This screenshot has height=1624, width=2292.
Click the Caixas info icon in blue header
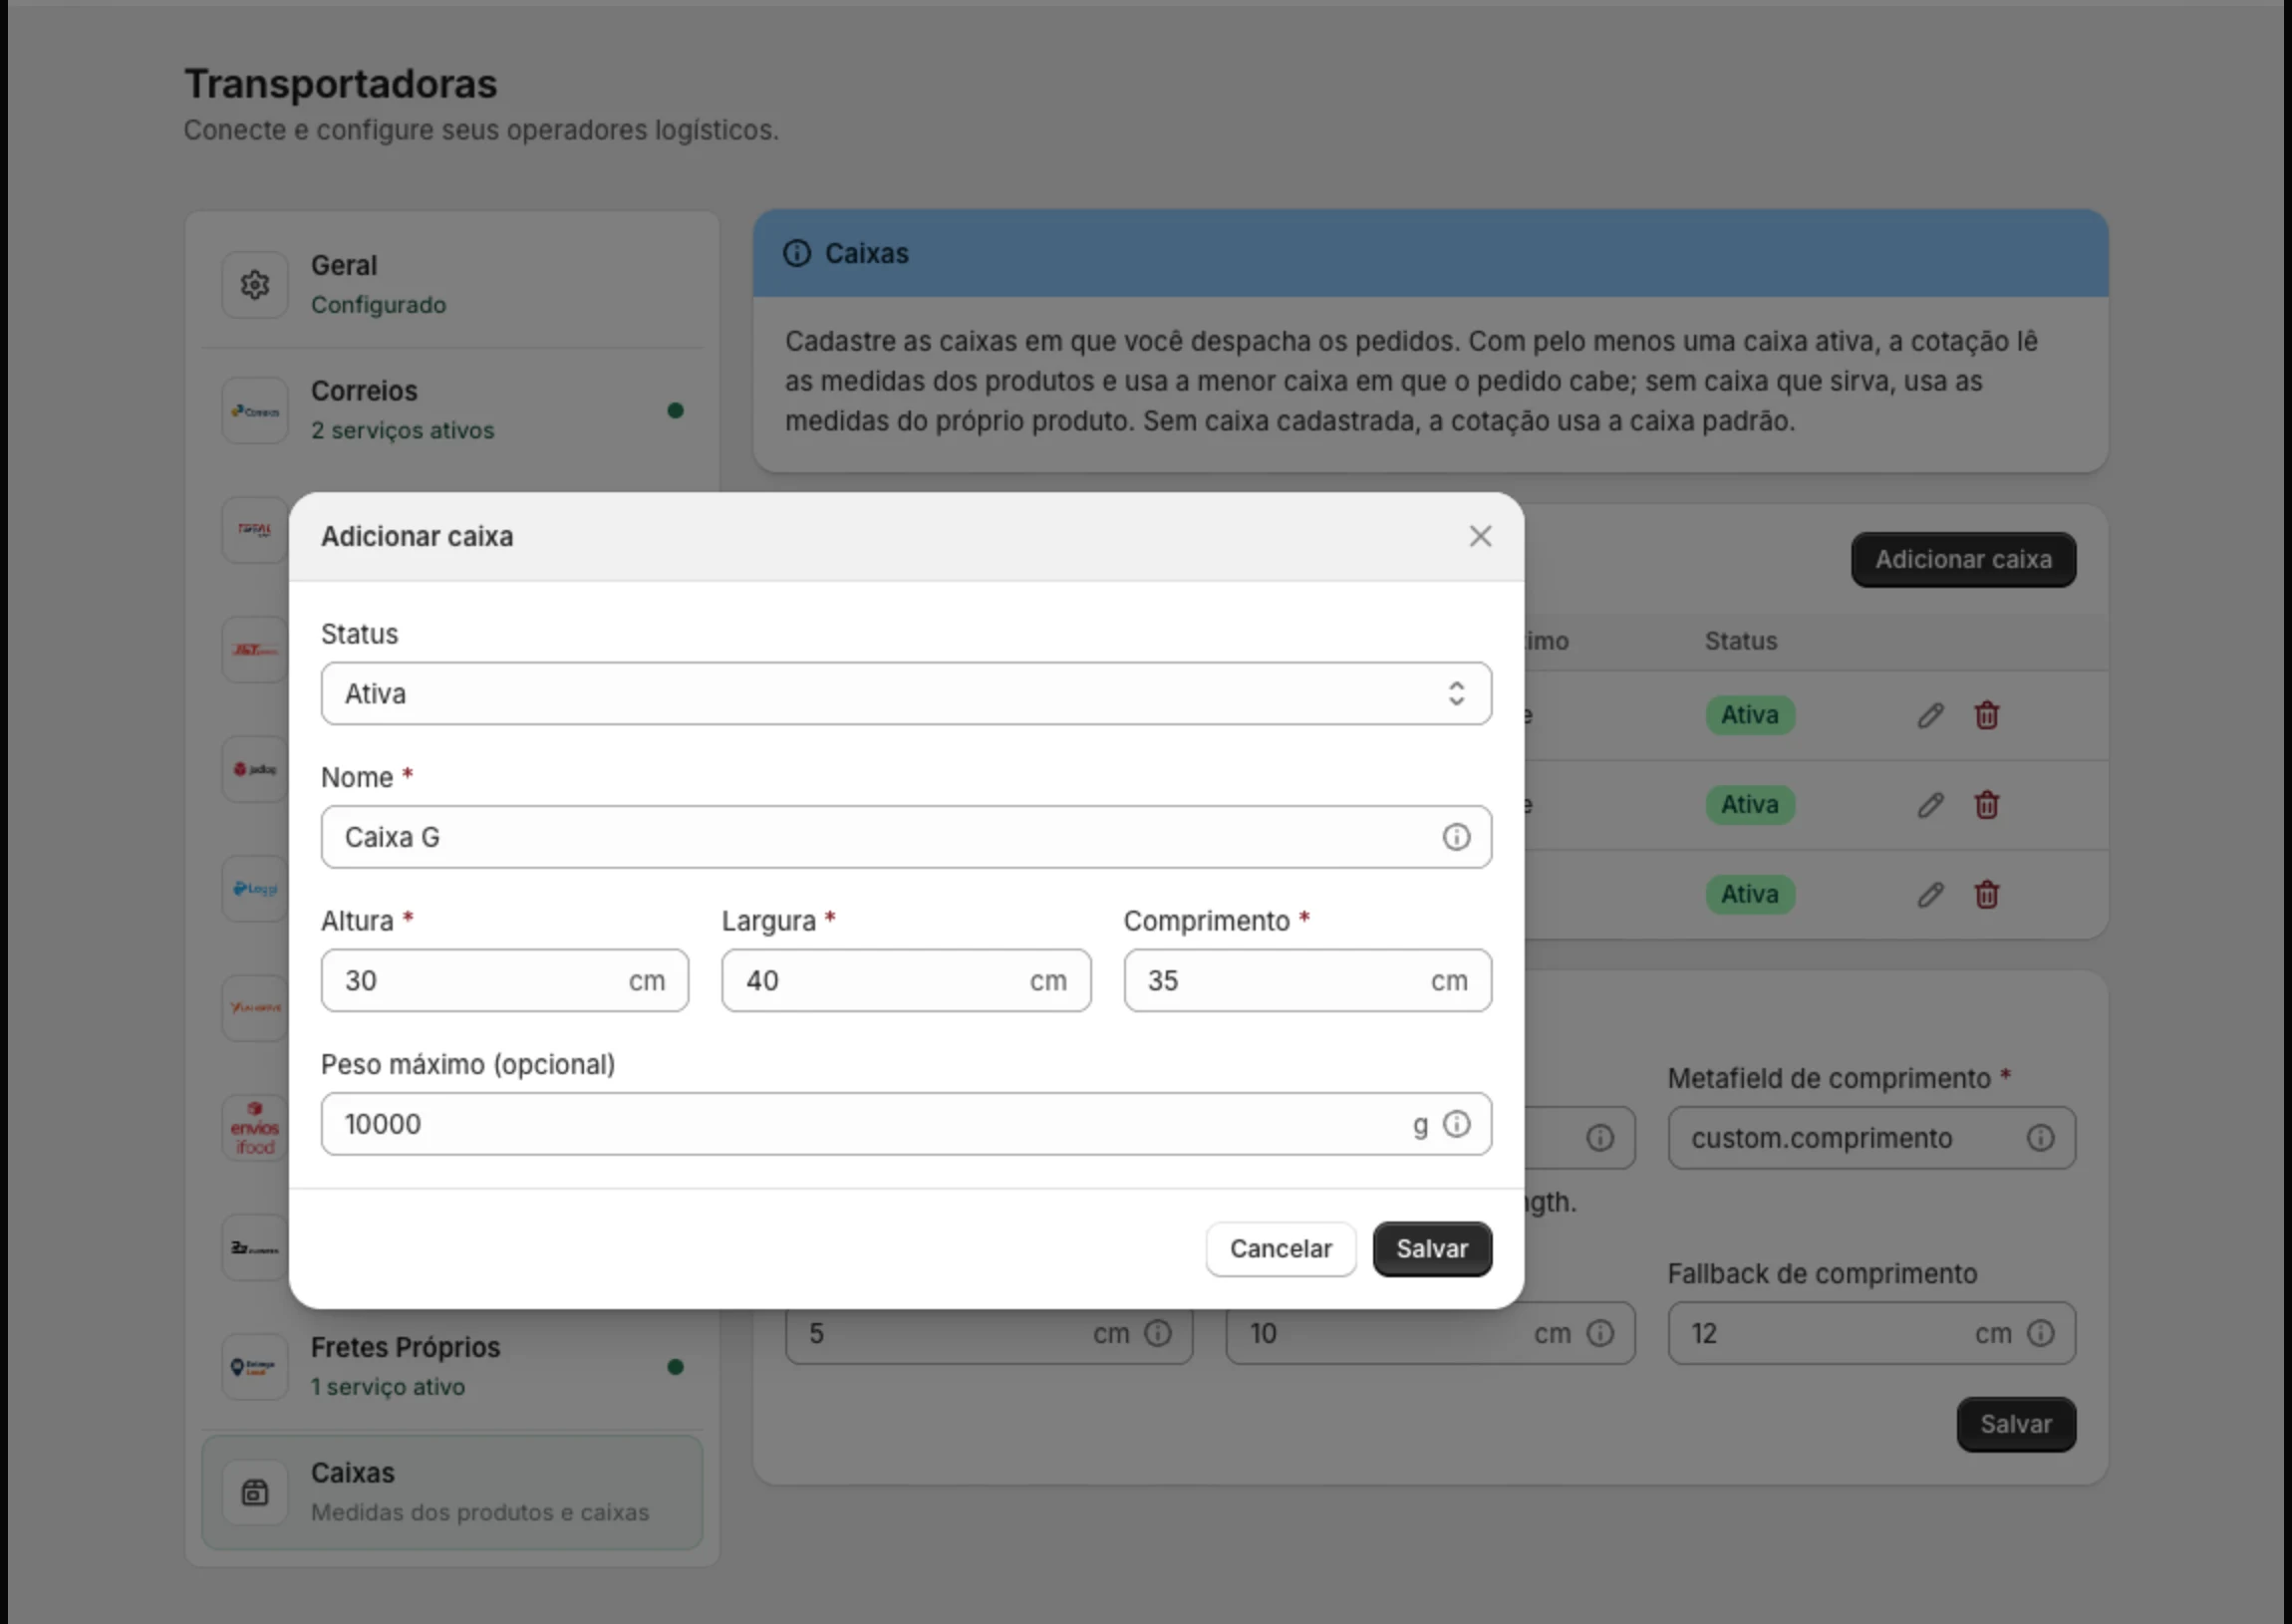tap(797, 253)
